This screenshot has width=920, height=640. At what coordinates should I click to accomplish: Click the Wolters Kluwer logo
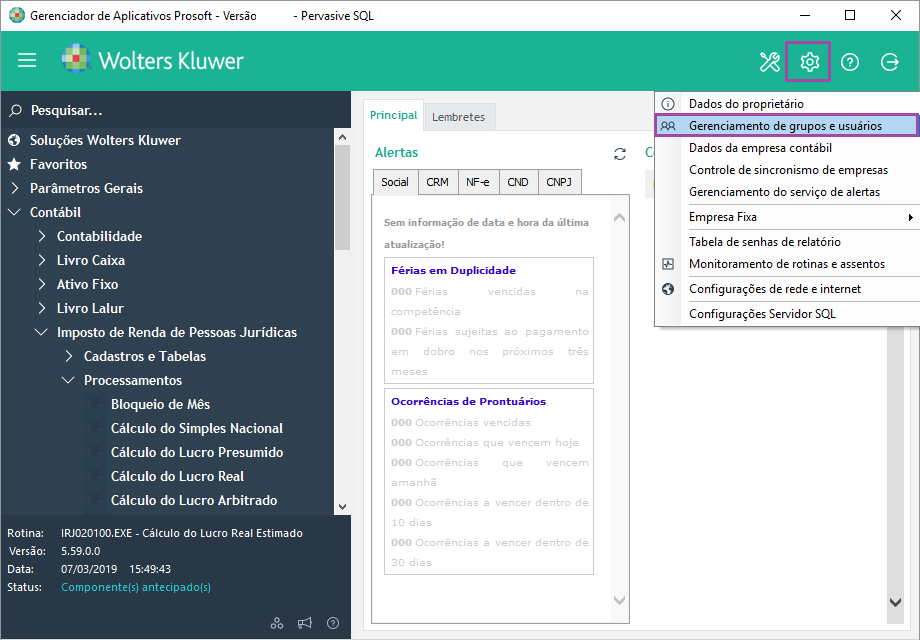(x=153, y=60)
